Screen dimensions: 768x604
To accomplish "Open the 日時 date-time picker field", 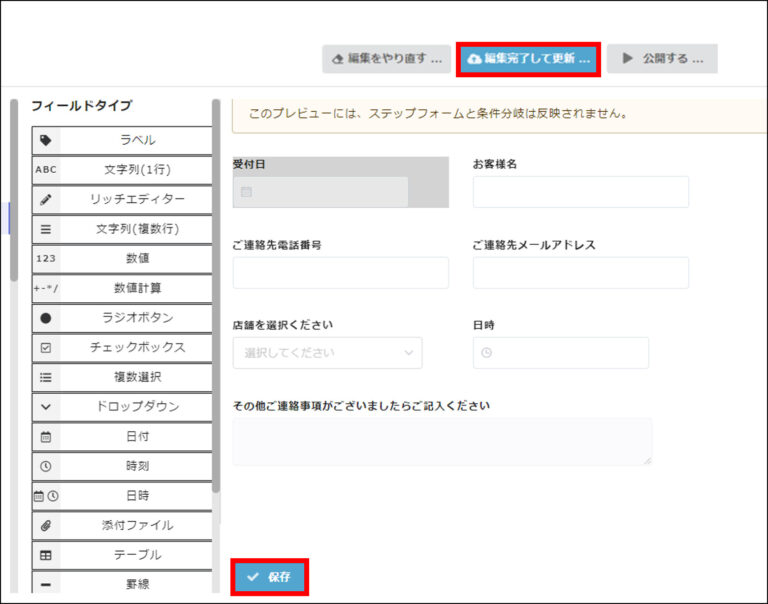I will [x=560, y=353].
